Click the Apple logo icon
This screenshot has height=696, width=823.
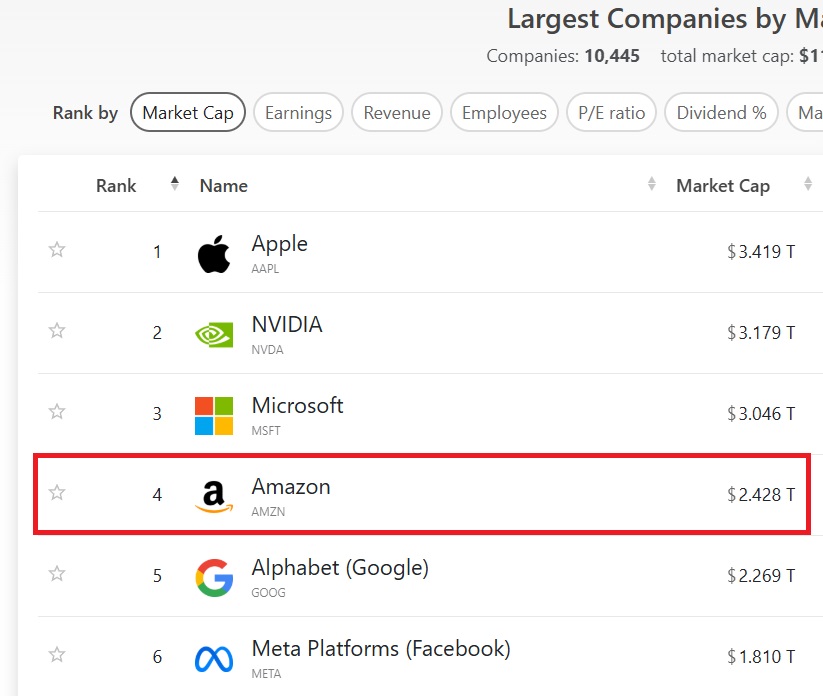(x=213, y=253)
